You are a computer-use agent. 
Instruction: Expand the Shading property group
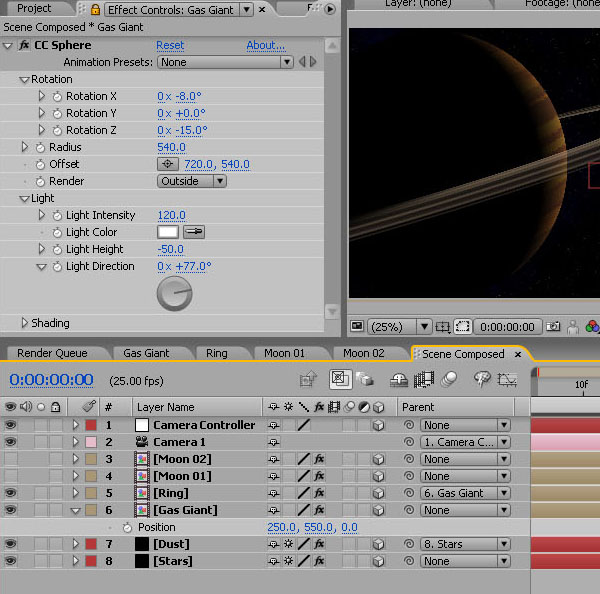pyautogui.click(x=25, y=323)
